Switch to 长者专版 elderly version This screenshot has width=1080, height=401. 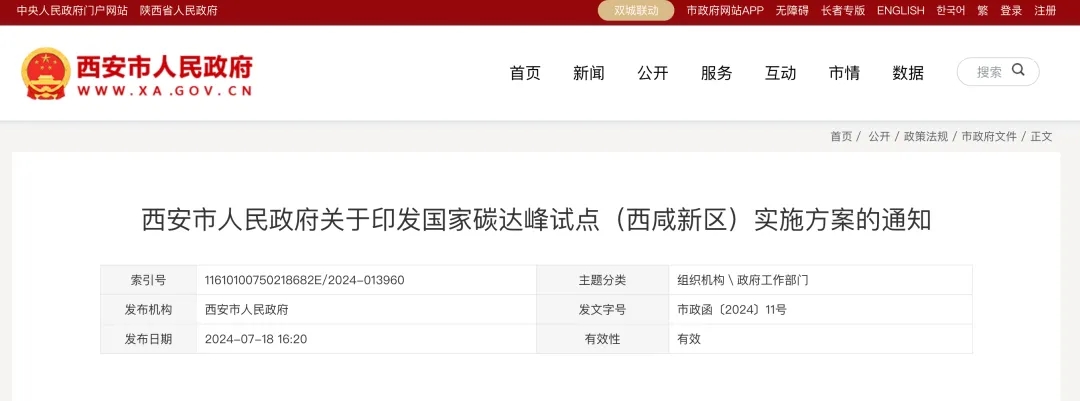pyautogui.click(x=843, y=11)
